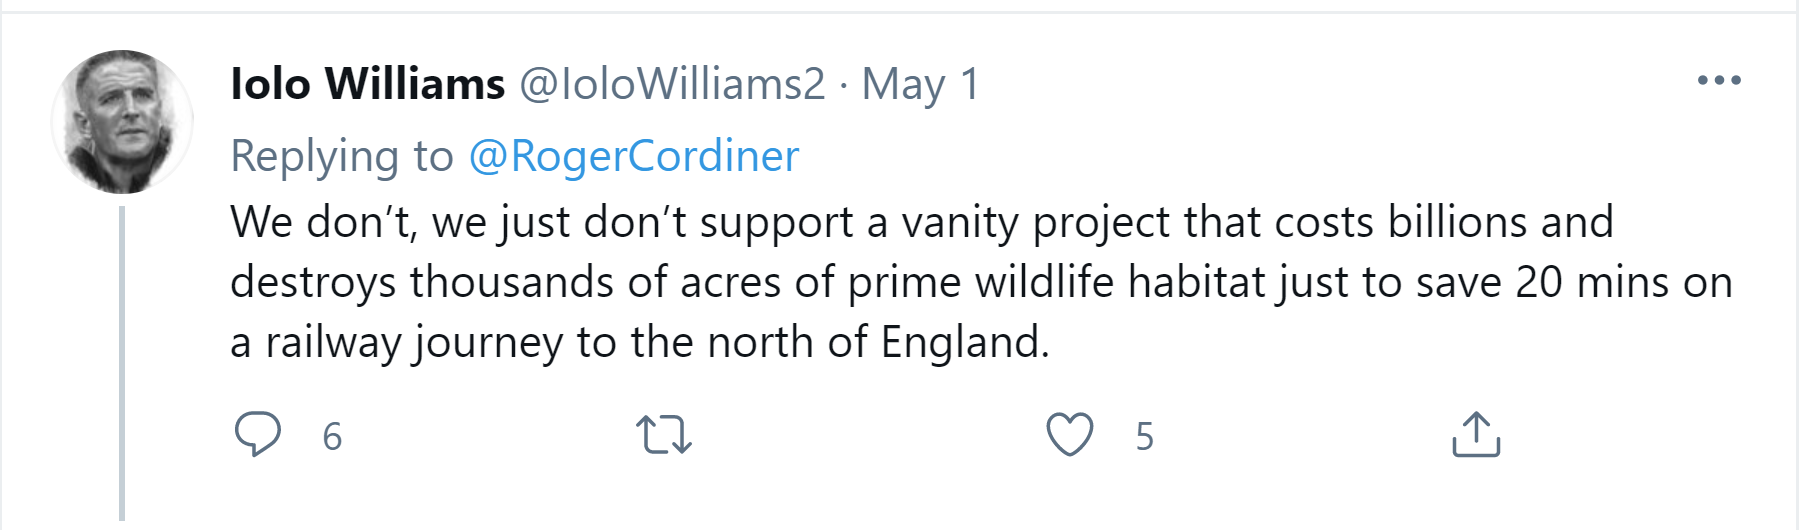This screenshot has height=530, width=1805.
Task: Click the reply speech bubble icon
Action: (x=257, y=434)
